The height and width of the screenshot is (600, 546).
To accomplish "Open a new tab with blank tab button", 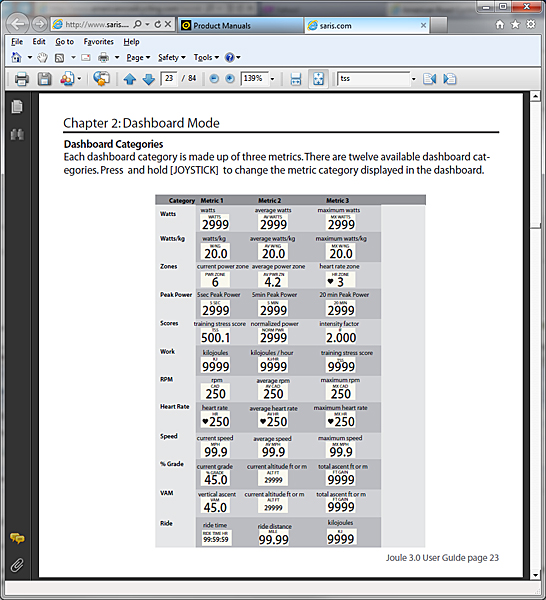I will 439,25.
